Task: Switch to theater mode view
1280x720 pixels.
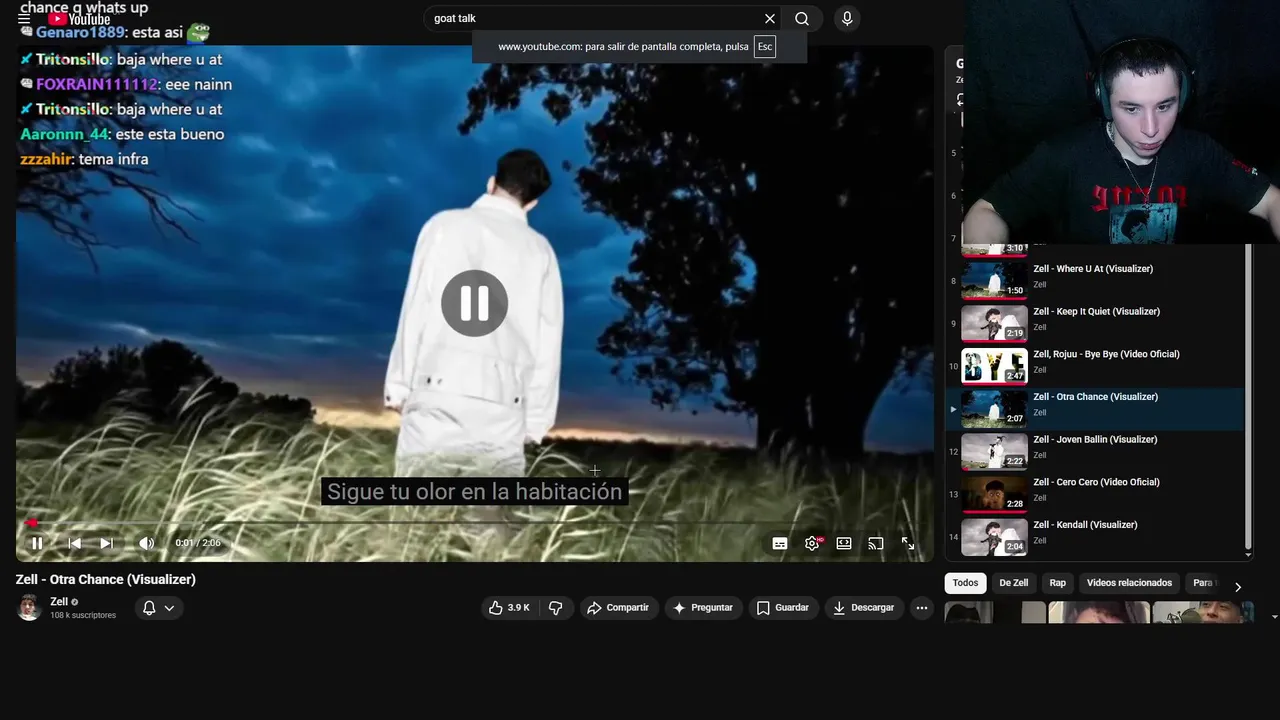Action: [x=844, y=543]
